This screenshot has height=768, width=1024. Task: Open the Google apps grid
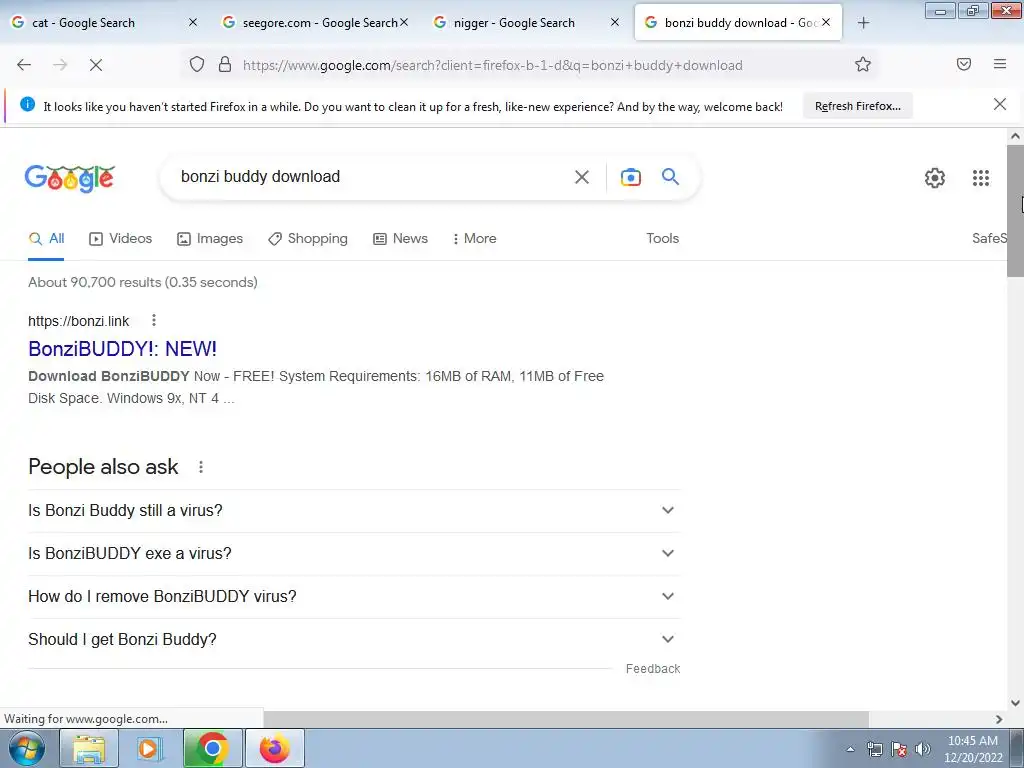[x=980, y=178]
